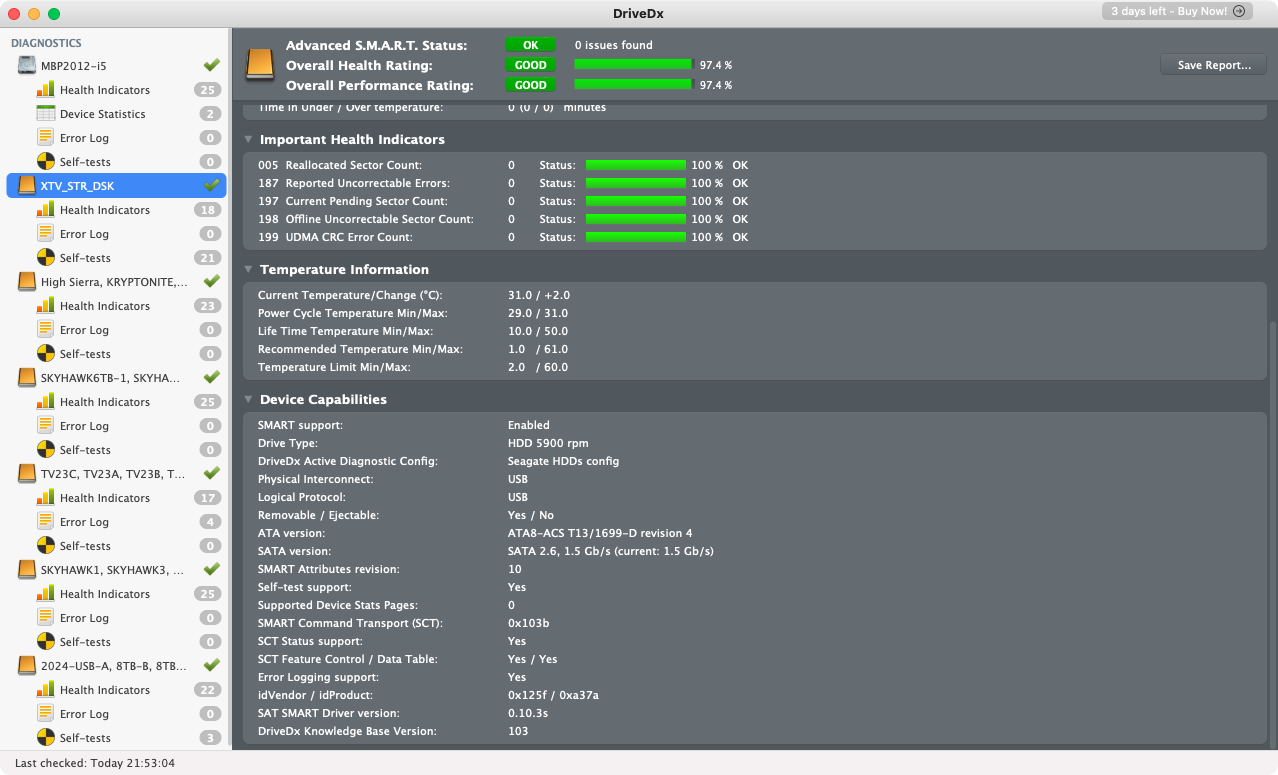Screen dimensions: 1278x775
Task: Click the Overall Health Rating progress bar
Action: [x=634, y=65]
